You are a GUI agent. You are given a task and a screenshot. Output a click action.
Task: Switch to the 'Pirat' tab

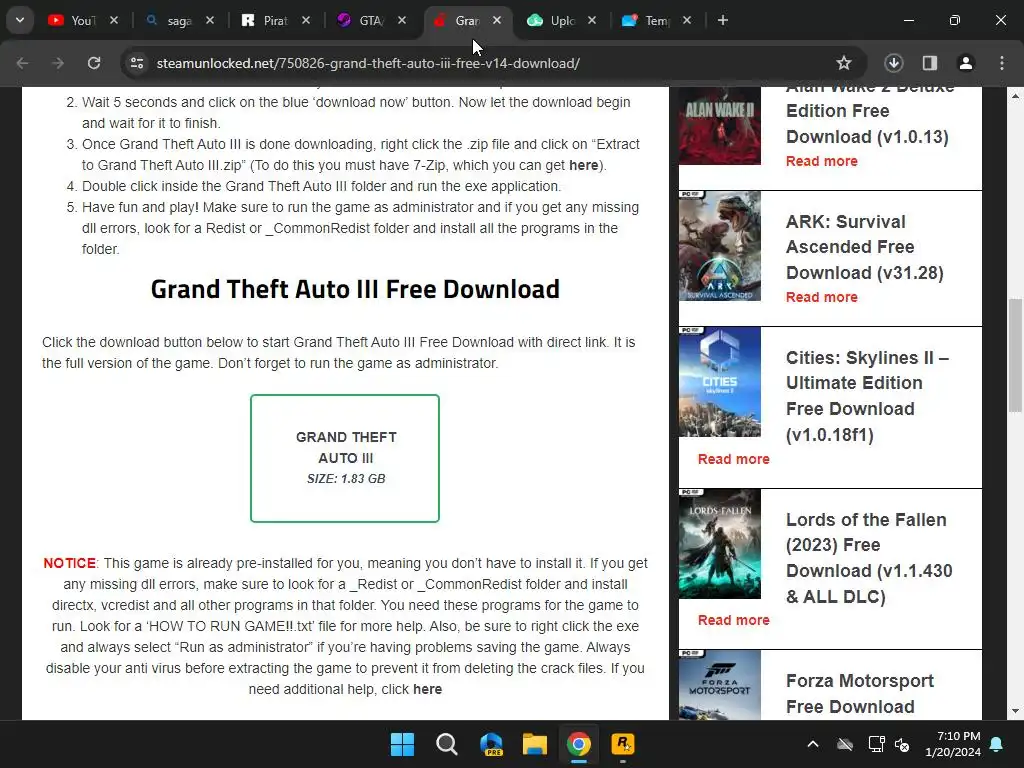pos(264,20)
